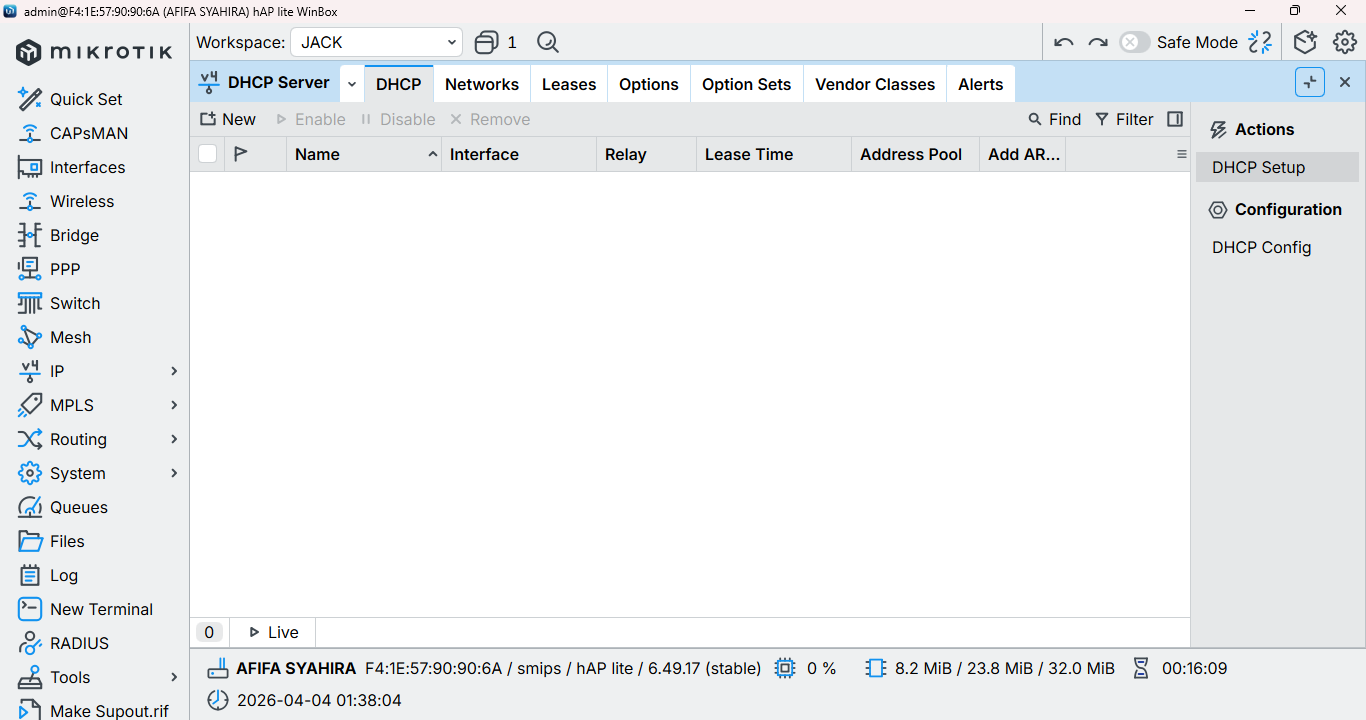Screen dimensions: 1366x720
Task: Switch to the Networks tab
Action: tap(482, 84)
